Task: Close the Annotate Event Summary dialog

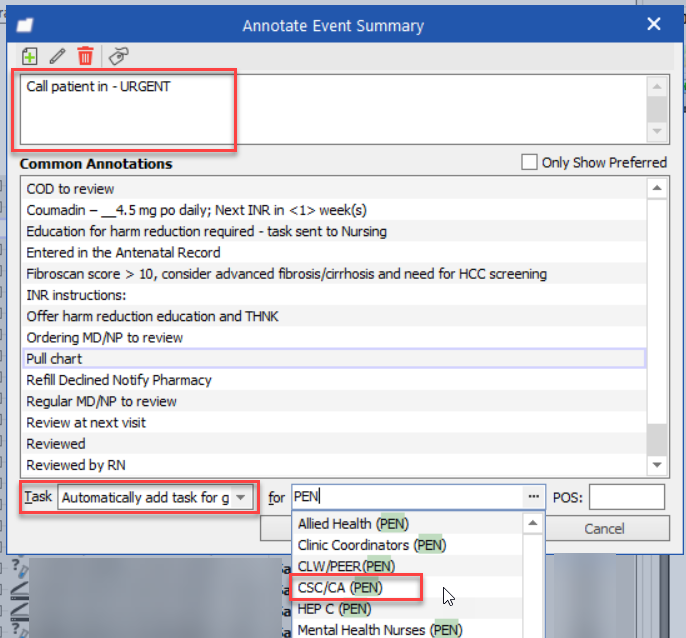Action: click(654, 25)
